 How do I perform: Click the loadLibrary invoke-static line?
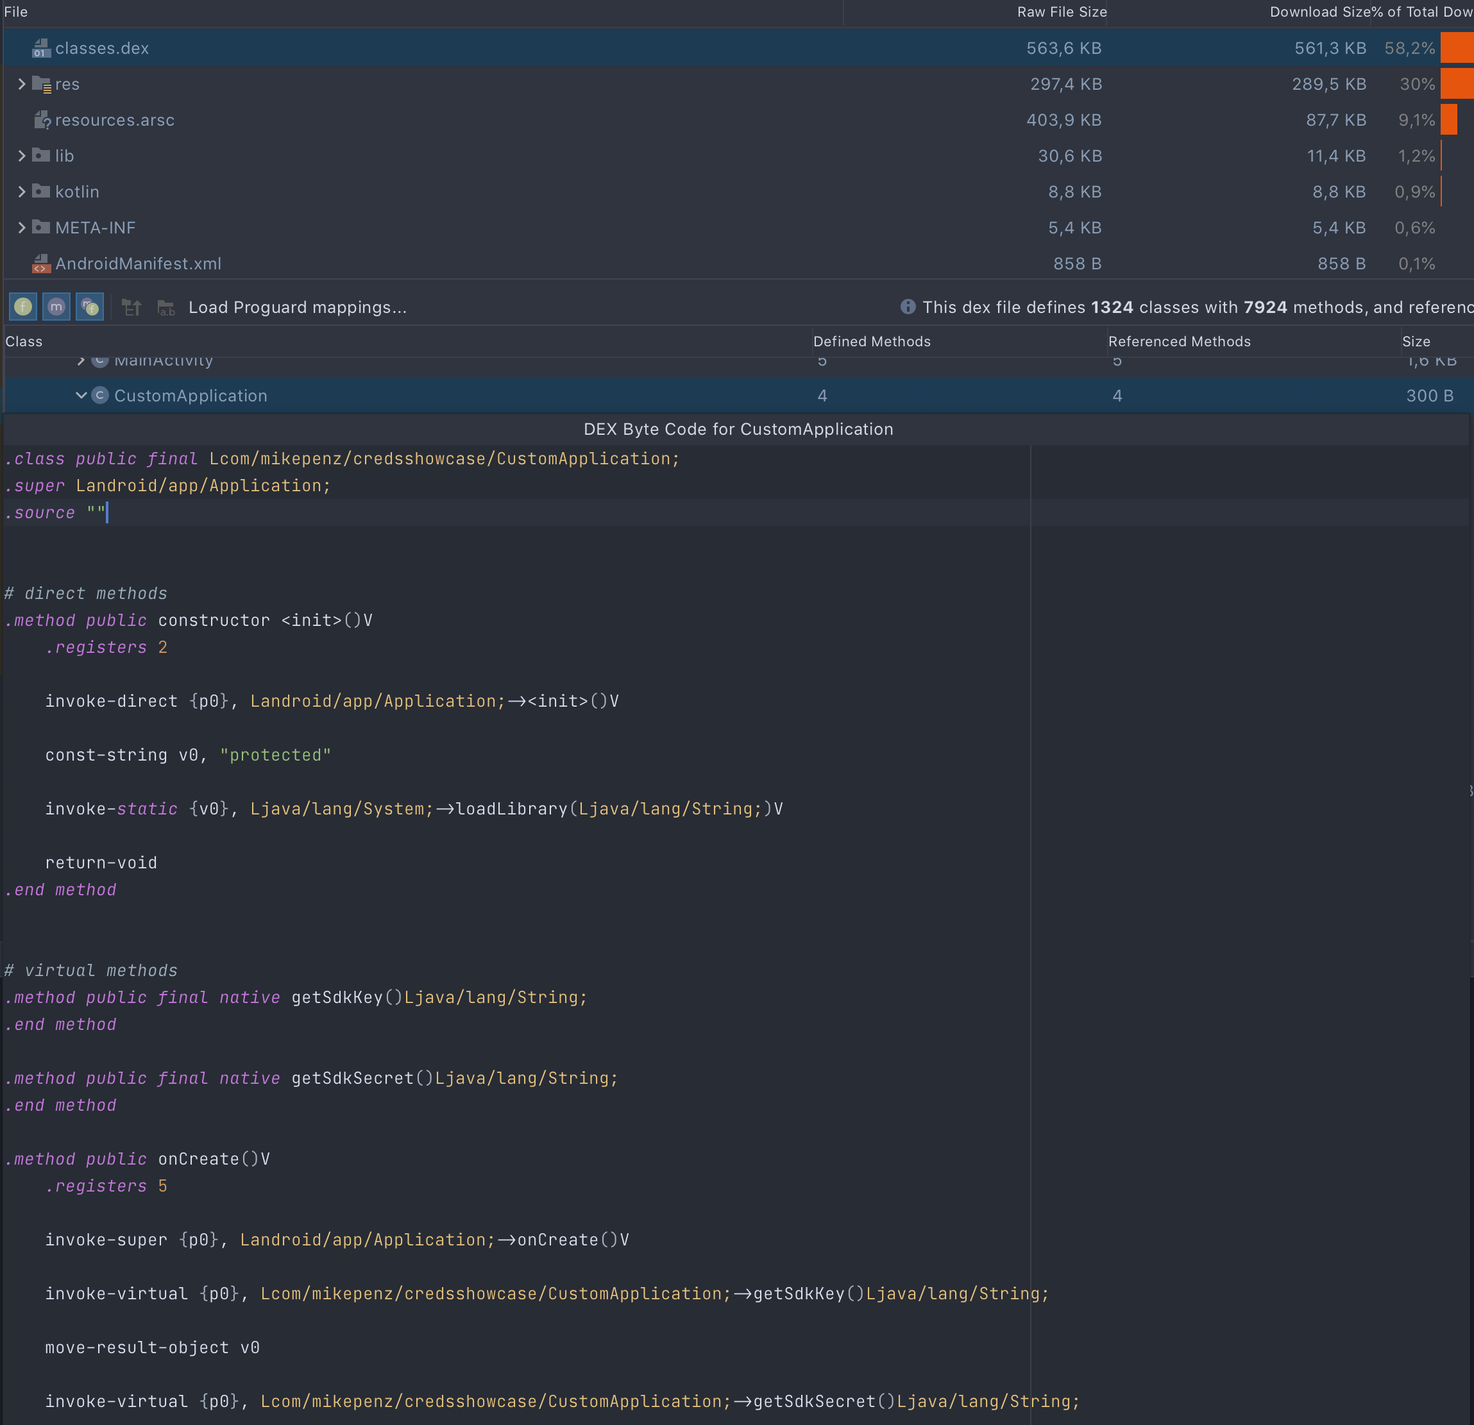[414, 809]
